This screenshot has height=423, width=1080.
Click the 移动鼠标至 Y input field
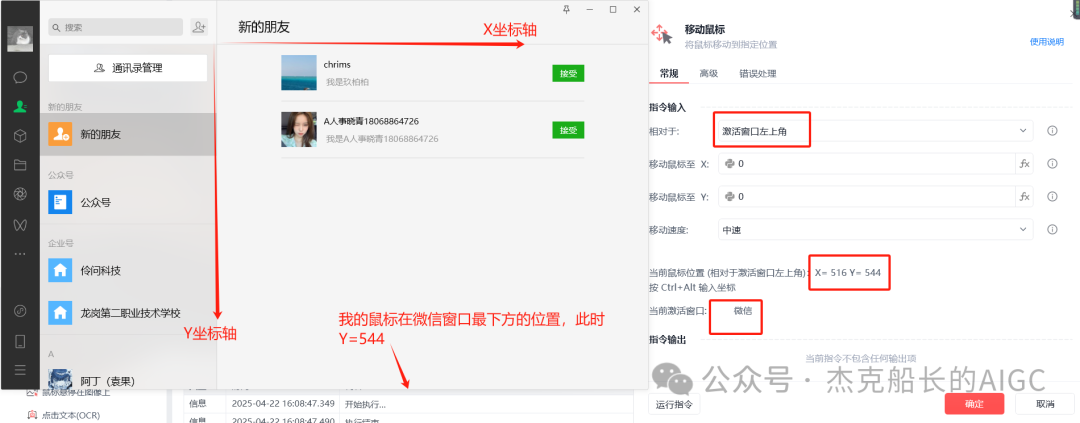pos(867,197)
